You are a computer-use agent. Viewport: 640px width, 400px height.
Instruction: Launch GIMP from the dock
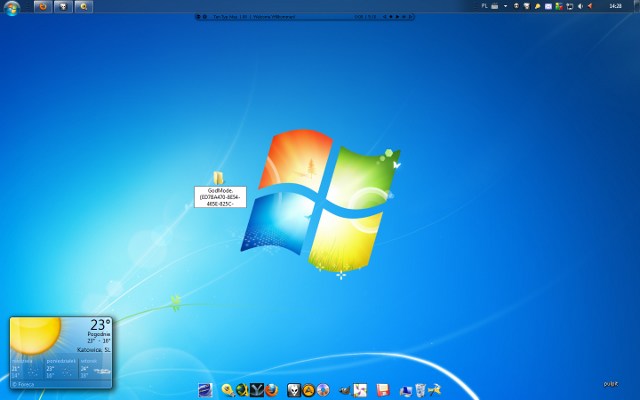pos(344,390)
